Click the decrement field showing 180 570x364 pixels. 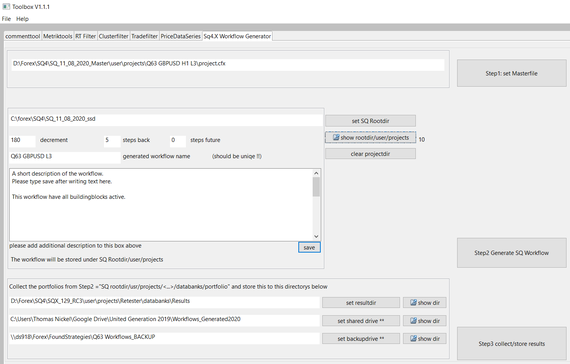click(x=23, y=141)
